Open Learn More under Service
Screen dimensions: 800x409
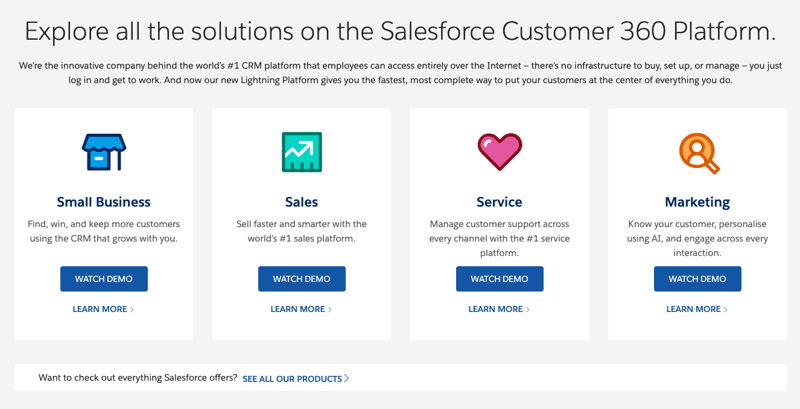click(496, 310)
